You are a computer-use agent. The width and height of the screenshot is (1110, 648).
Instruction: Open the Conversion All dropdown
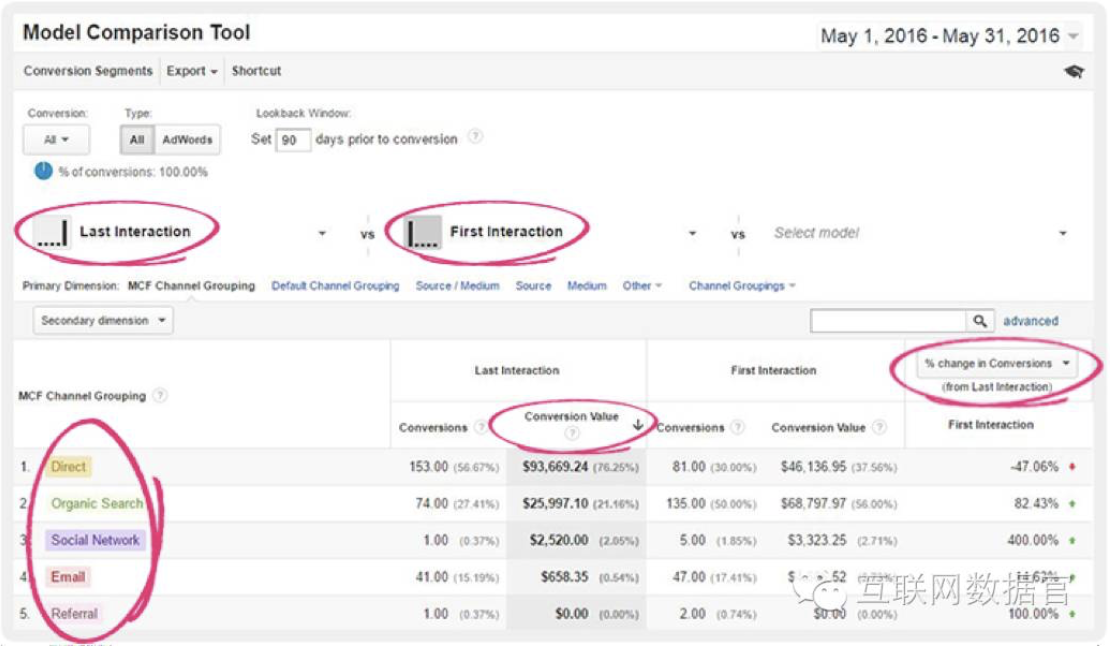click(56, 140)
